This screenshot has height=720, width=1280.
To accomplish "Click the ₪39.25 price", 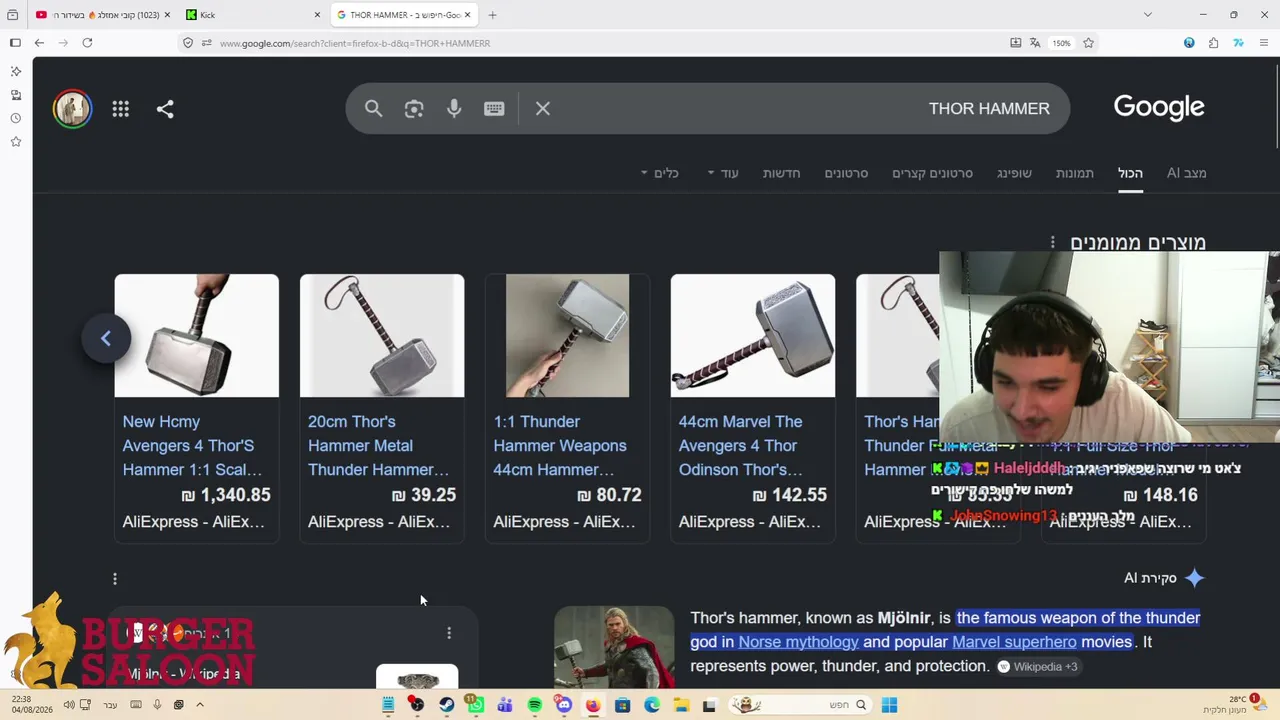I will coord(424,495).
